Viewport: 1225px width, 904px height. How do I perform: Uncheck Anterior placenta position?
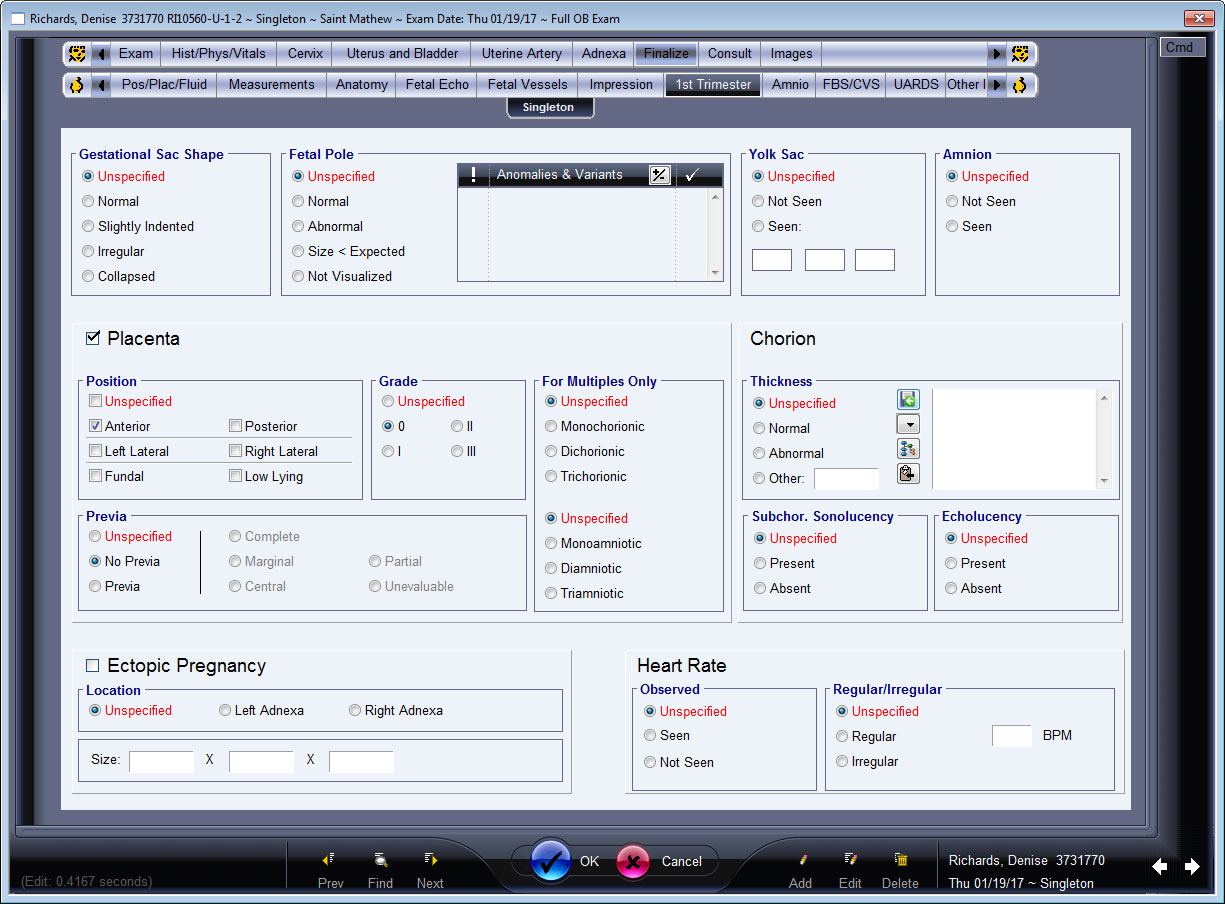(95, 426)
